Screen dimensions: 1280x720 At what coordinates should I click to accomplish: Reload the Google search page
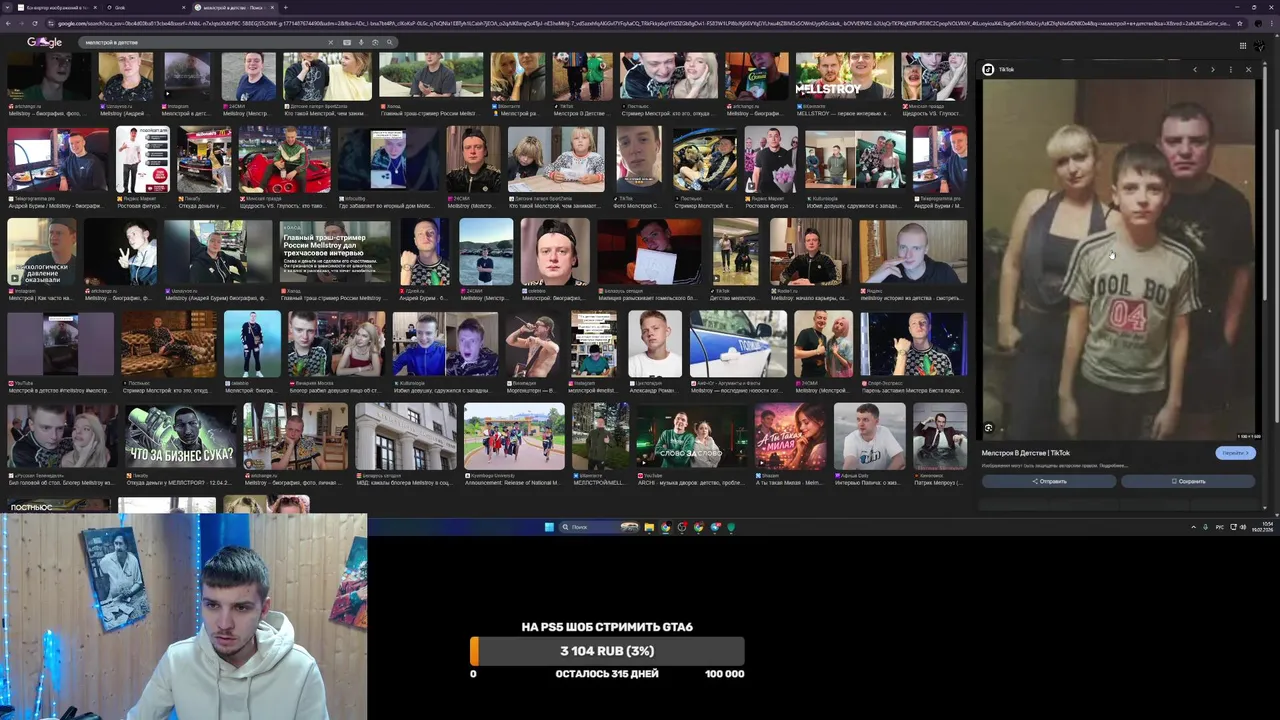35,23
